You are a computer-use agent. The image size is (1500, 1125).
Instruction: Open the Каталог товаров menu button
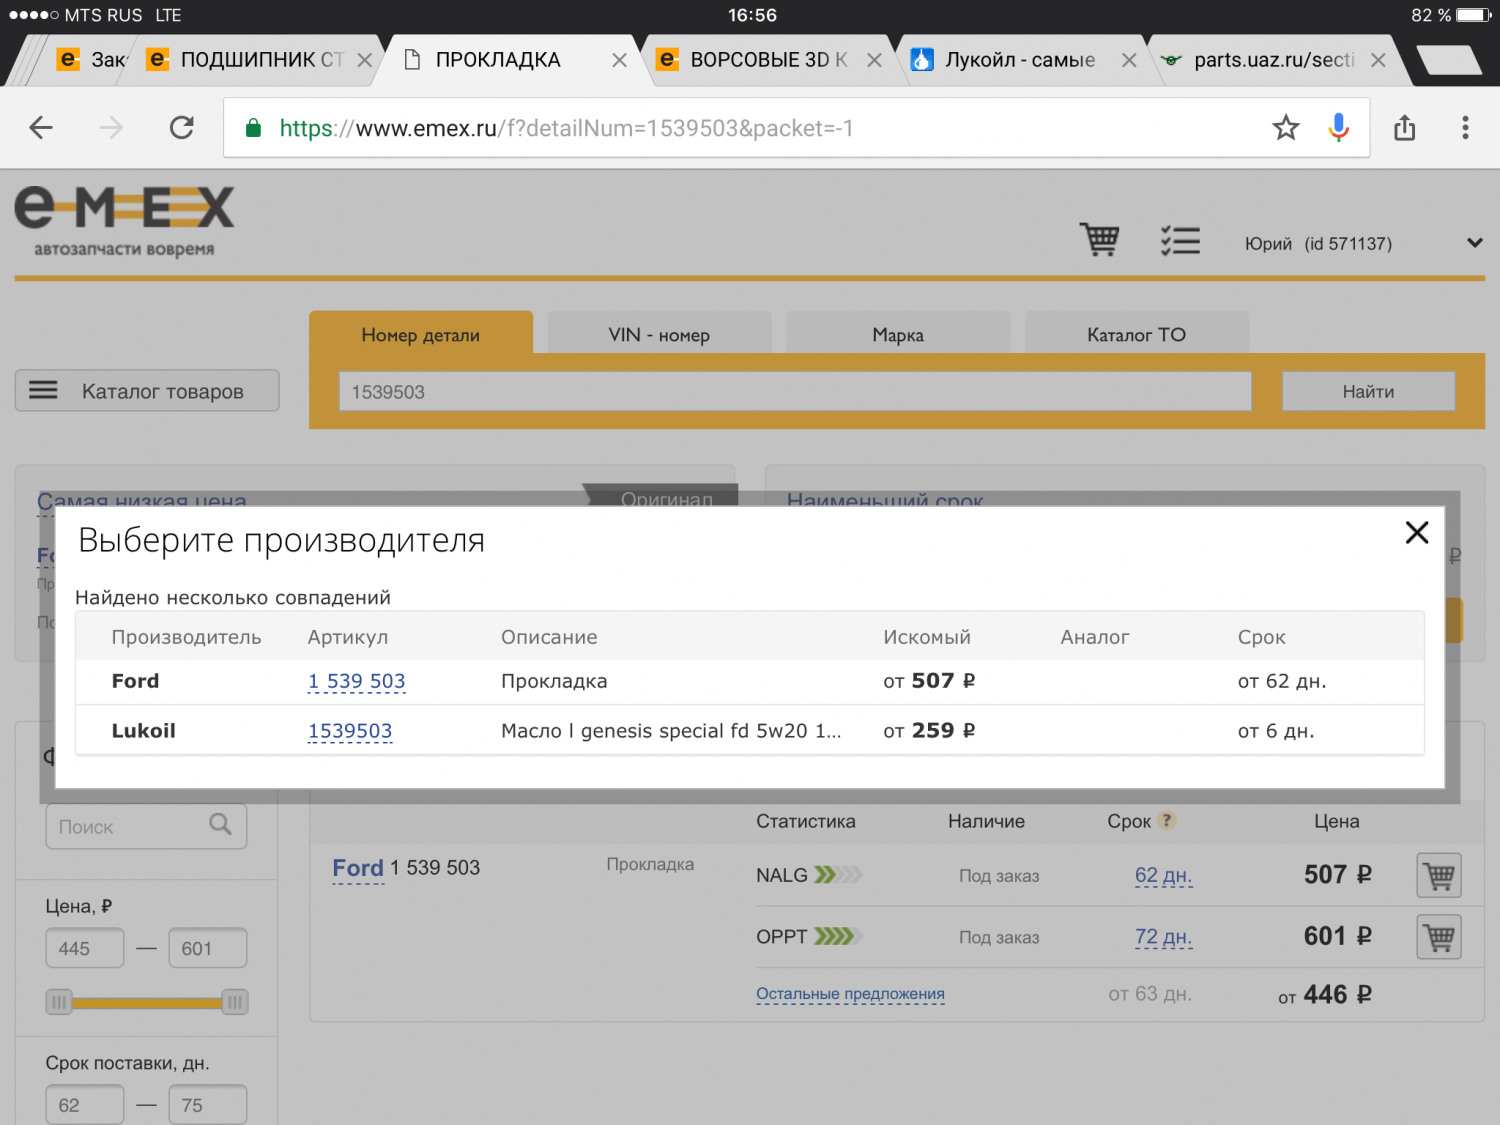click(147, 391)
